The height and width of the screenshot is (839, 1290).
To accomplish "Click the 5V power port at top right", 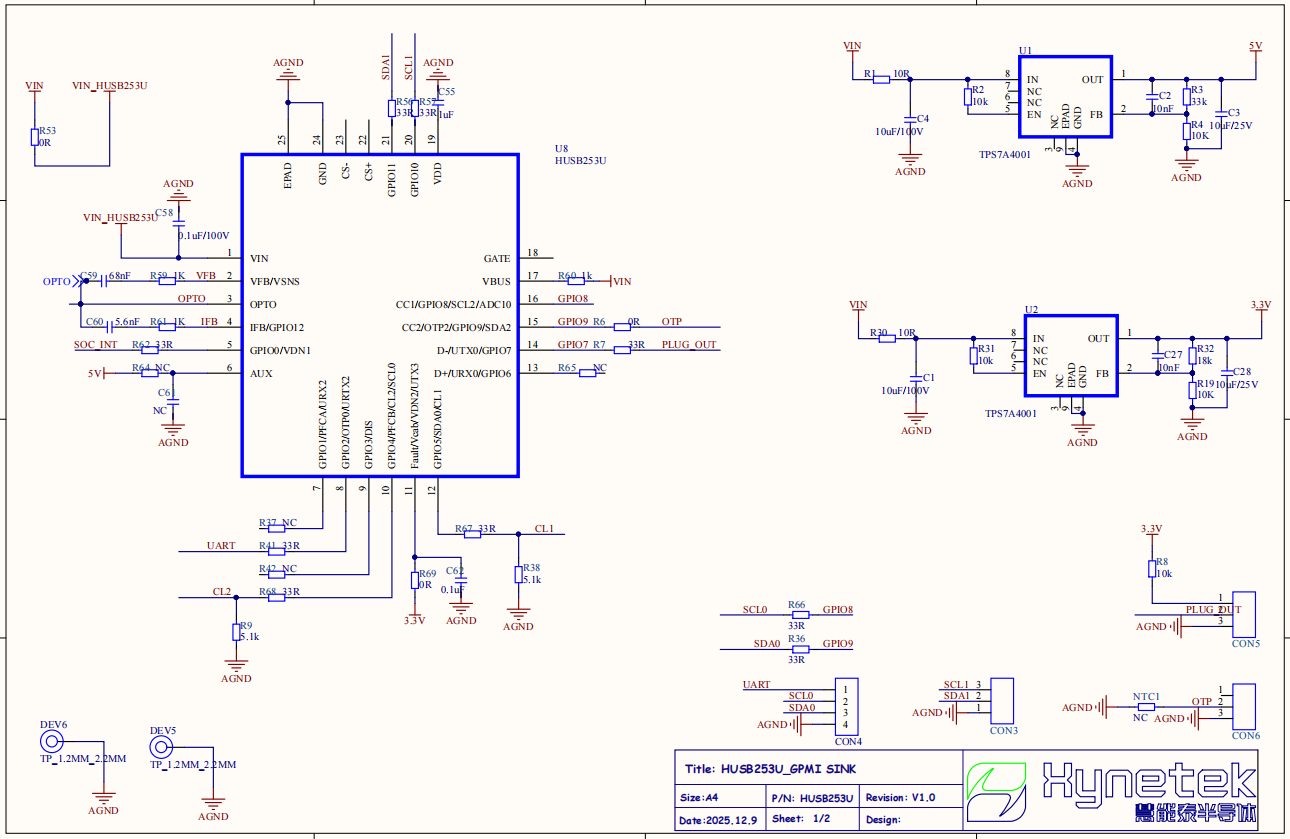I will 1256,47.
